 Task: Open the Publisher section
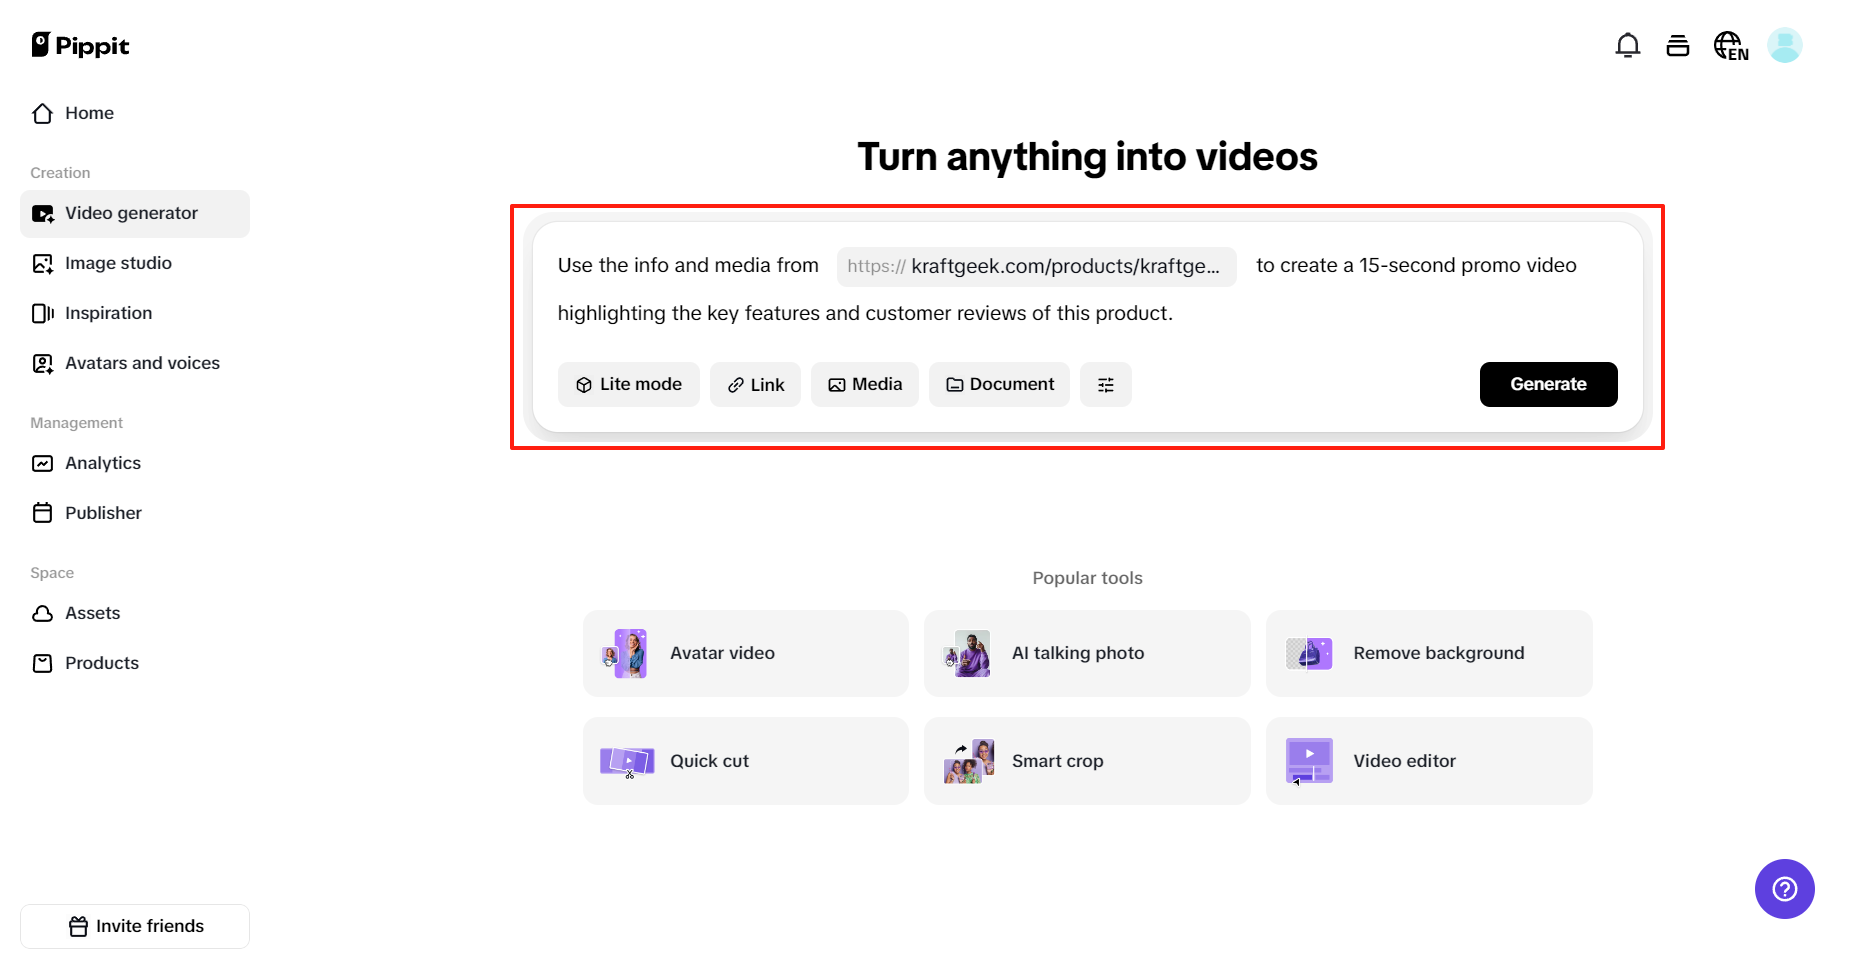tap(103, 513)
